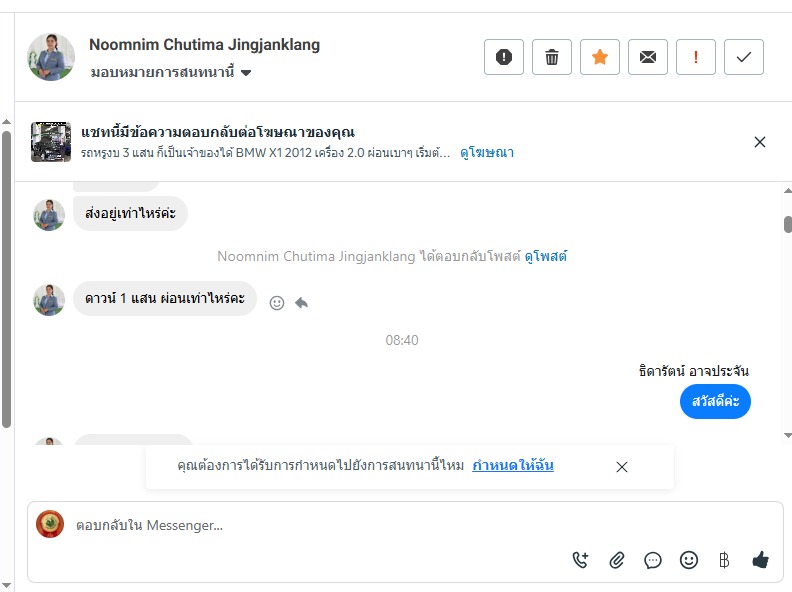Toggle the orange star follow-up flag
The height and width of the screenshot is (592, 792).
(x=600, y=57)
